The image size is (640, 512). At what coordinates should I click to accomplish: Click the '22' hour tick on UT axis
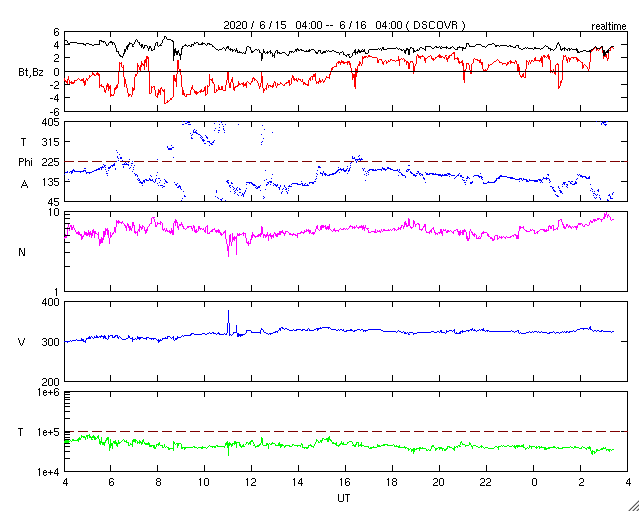487,483
